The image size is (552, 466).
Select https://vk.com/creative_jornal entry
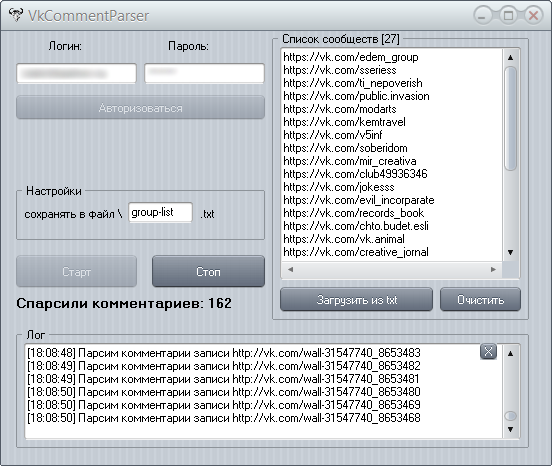(x=356, y=252)
